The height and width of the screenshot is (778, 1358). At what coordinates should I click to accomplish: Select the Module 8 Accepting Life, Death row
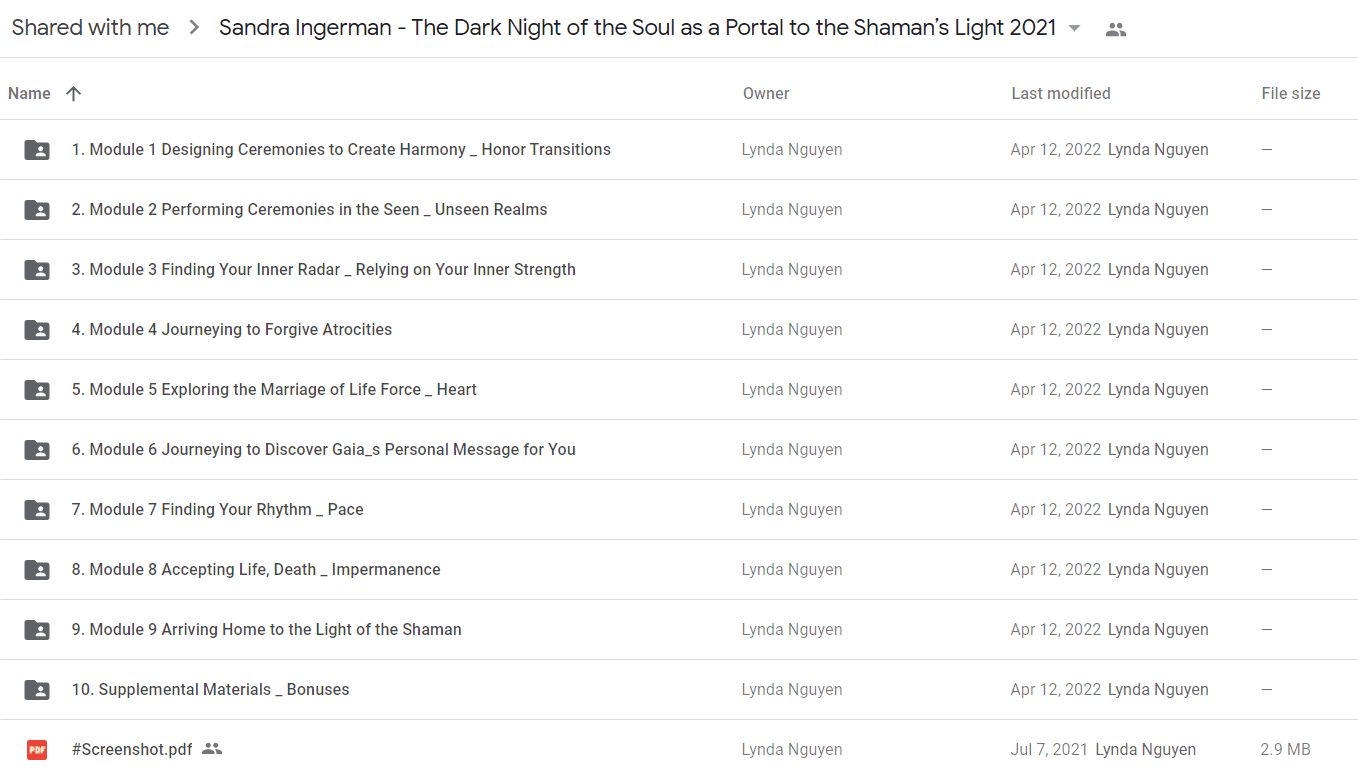pos(679,570)
